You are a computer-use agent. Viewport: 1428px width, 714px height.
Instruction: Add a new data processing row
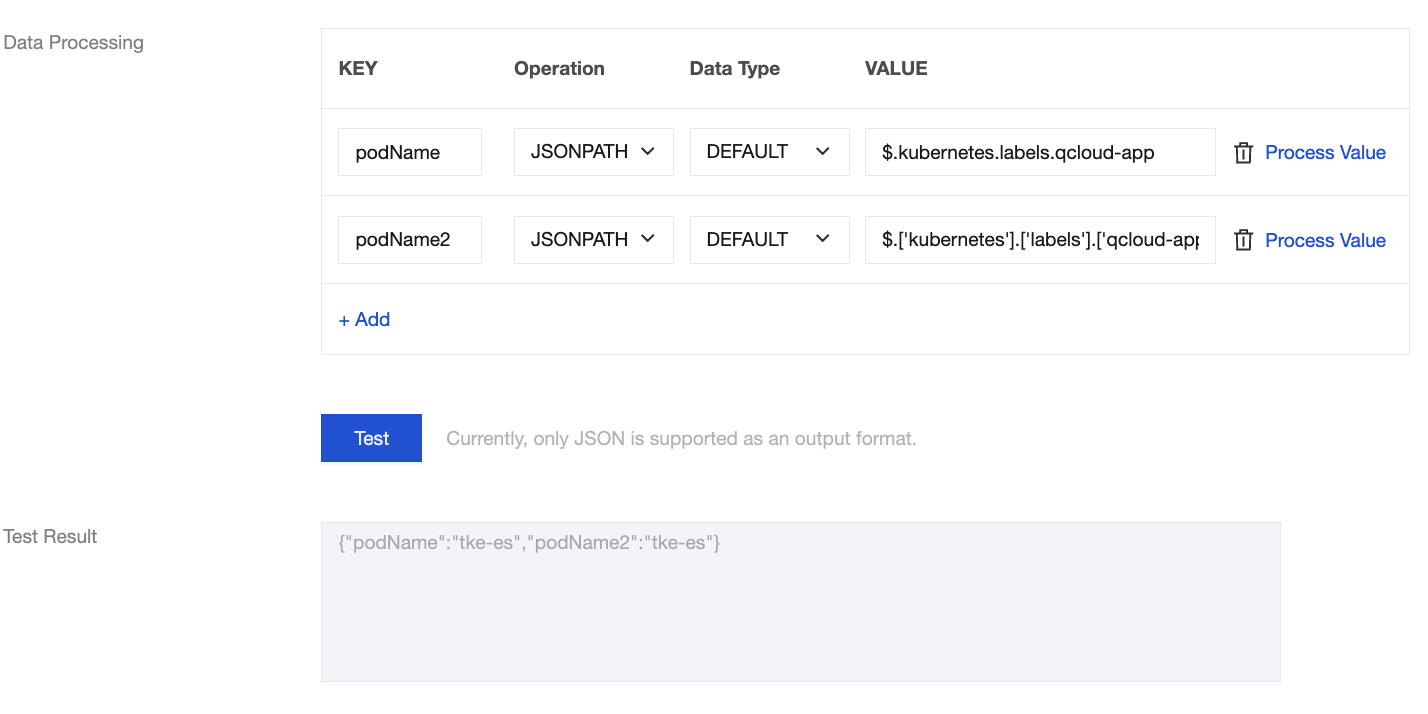364,320
